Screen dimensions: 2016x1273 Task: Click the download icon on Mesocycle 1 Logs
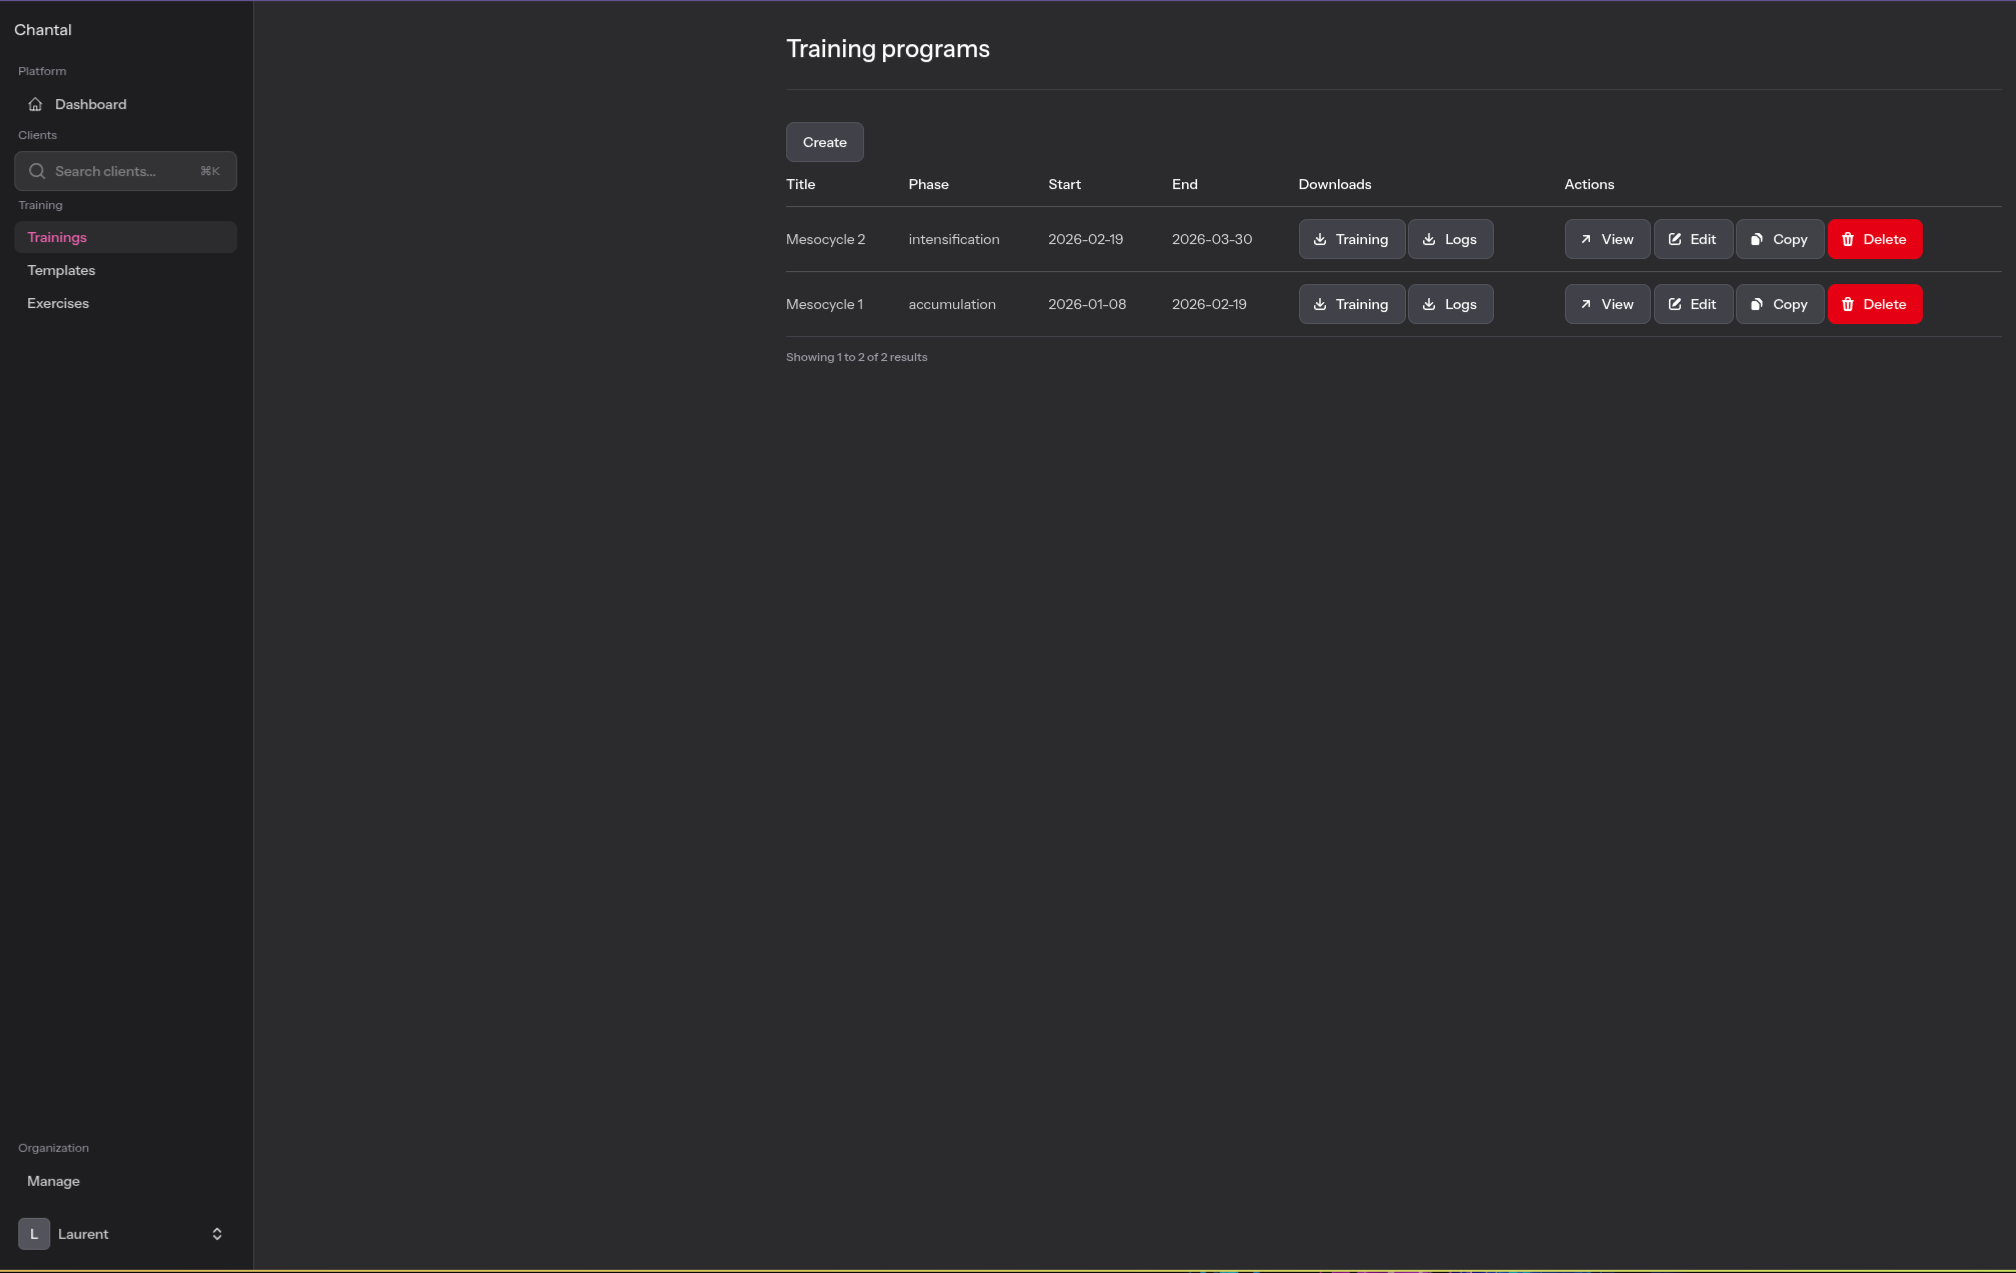pos(1429,304)
